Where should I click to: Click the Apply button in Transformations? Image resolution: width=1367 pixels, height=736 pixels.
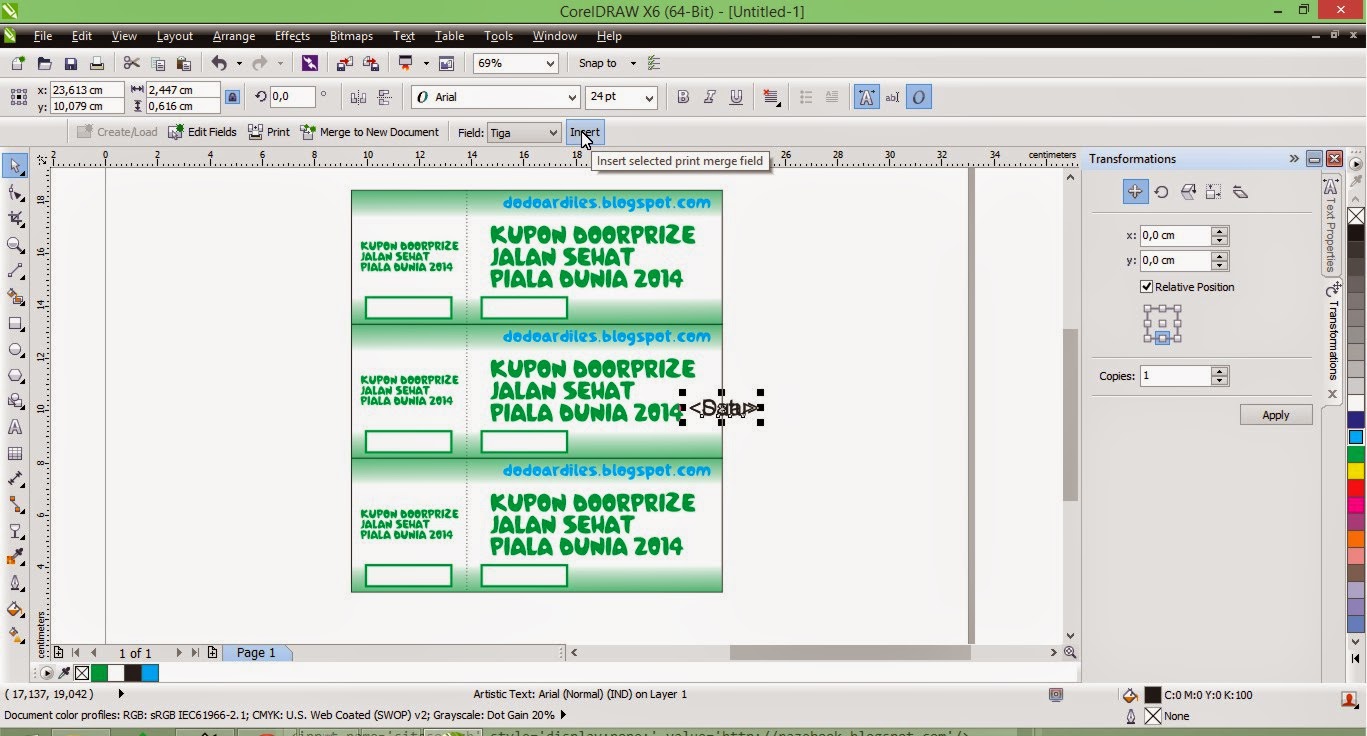(x=1275, y=414)
